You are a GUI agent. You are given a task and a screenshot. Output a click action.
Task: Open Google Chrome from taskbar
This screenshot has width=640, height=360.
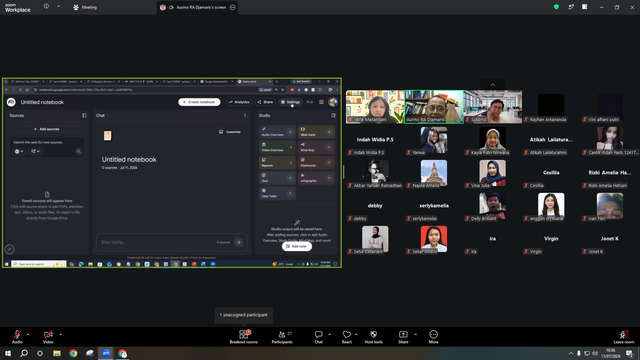pos(73,353)
